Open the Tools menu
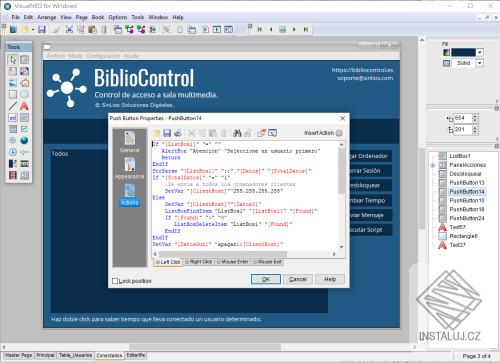 pyautogui.click(x=138, y=17)
